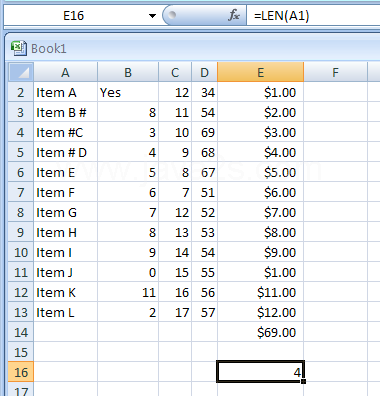Viewport: 380px width, 396px height.
Task: Select column A header
Action: click(x=65, y=72)
